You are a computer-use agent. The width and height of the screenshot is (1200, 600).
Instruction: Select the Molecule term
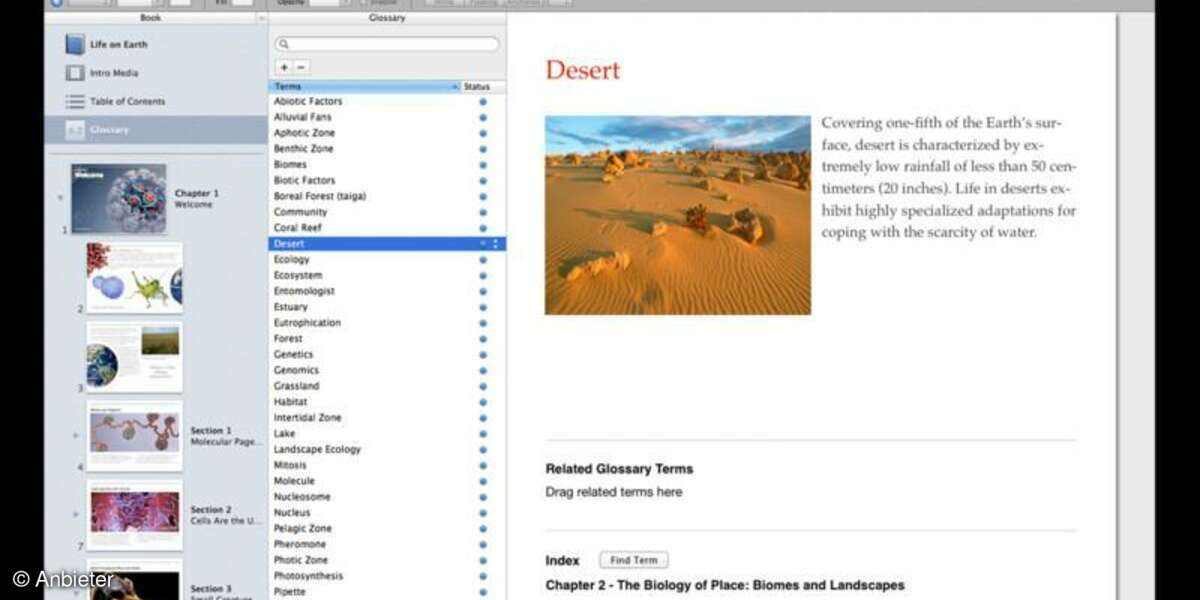tap(294, 481)
